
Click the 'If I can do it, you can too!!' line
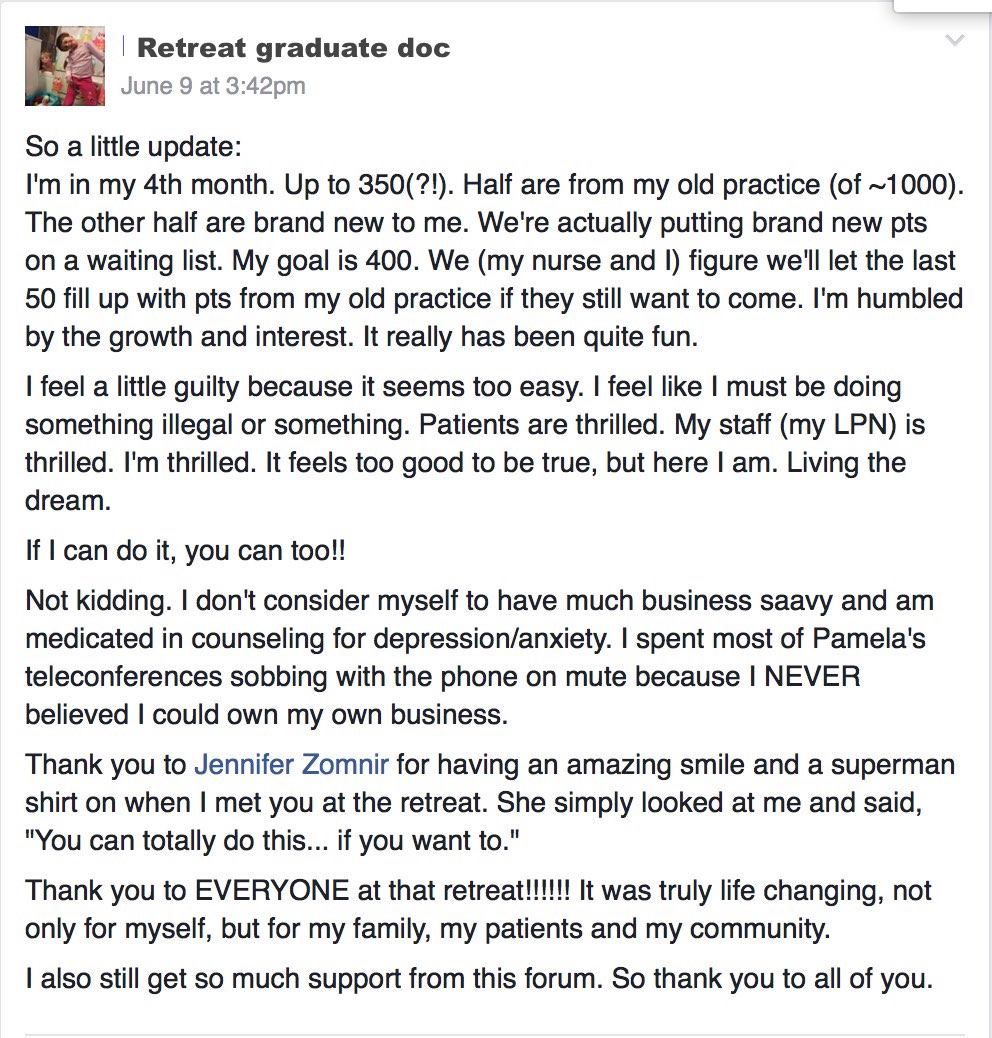185,551
